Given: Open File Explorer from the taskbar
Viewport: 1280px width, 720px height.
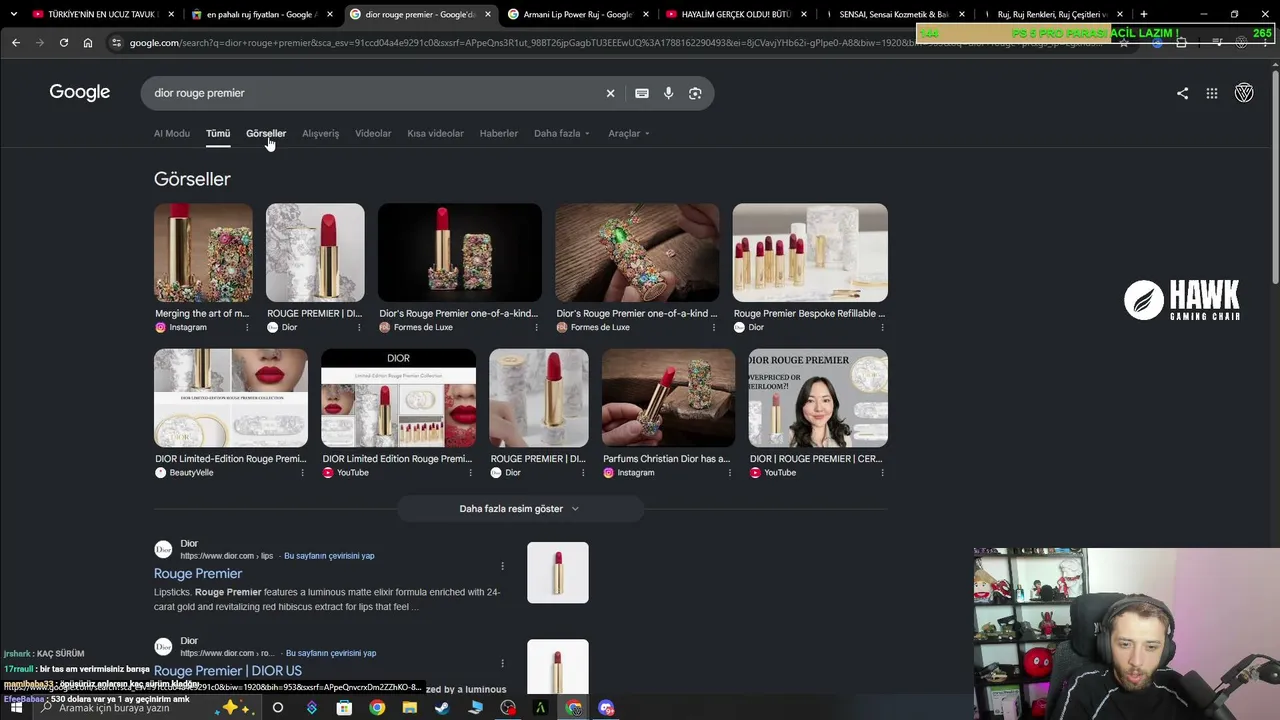Looking at the screenshot, I should coord(409,708).
